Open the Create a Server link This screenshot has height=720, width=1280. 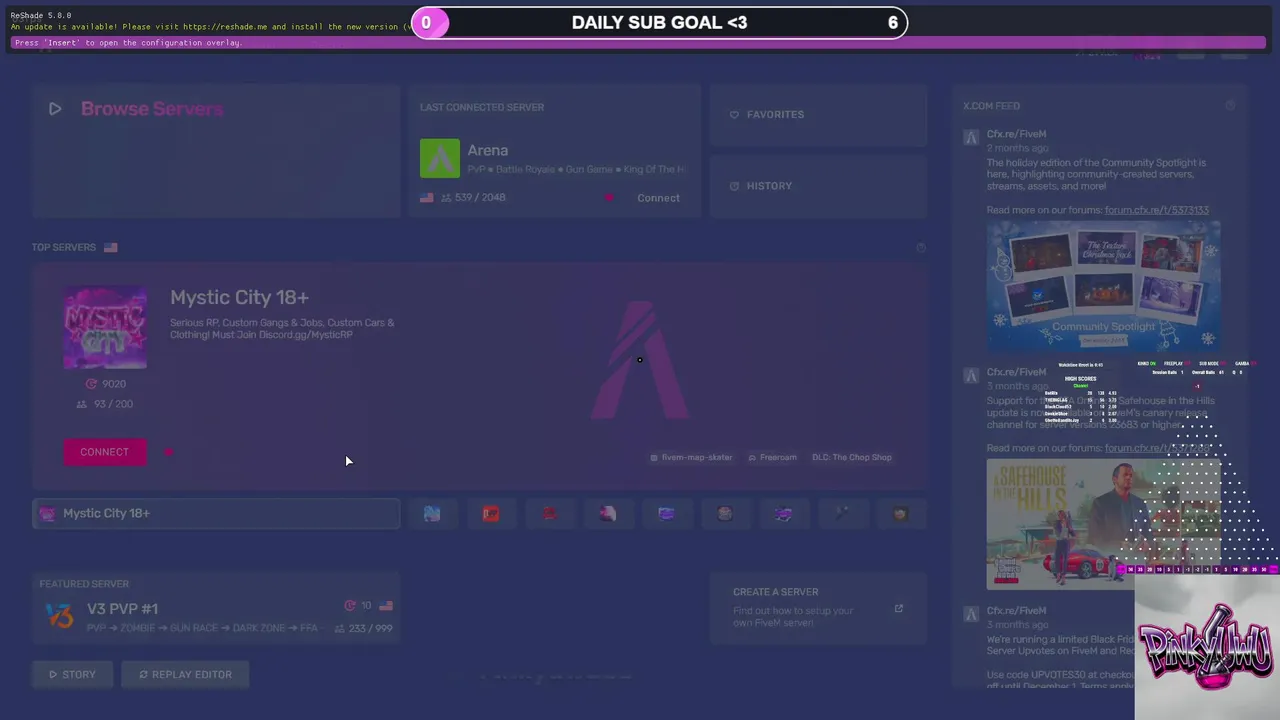(x=818, y=608)
